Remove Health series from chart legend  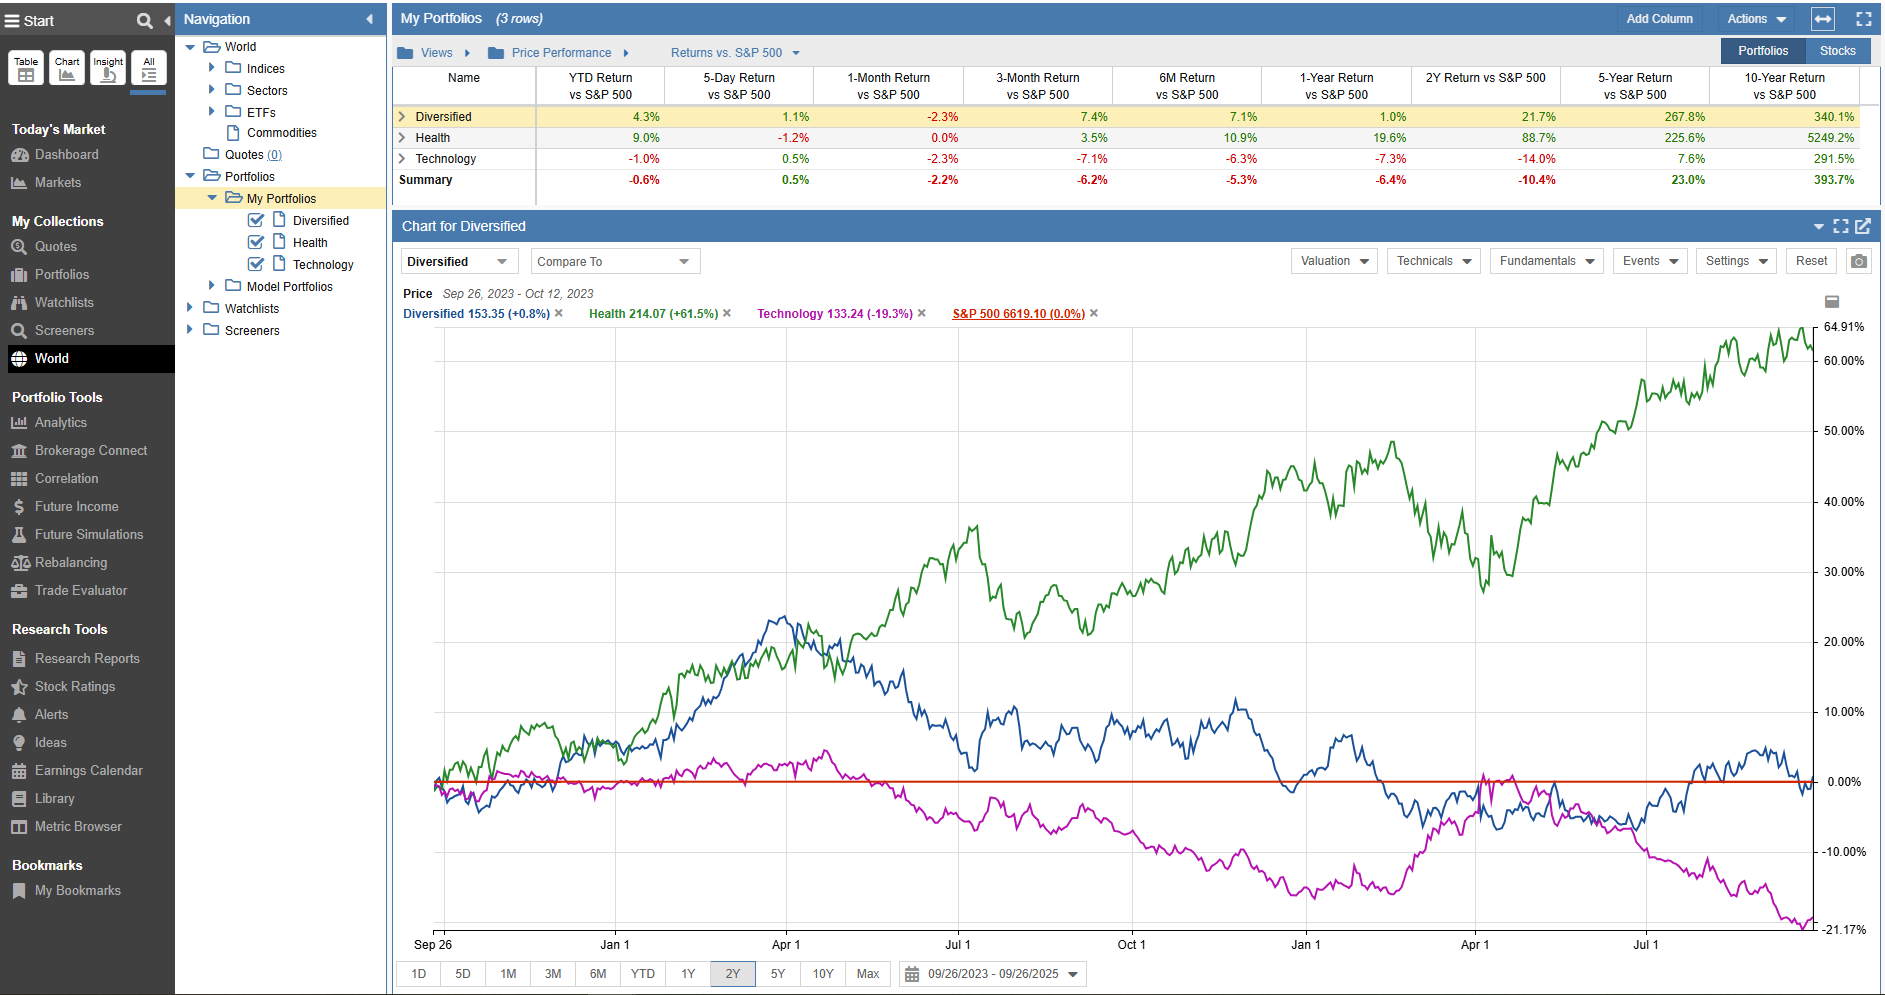tap(727, 314)
